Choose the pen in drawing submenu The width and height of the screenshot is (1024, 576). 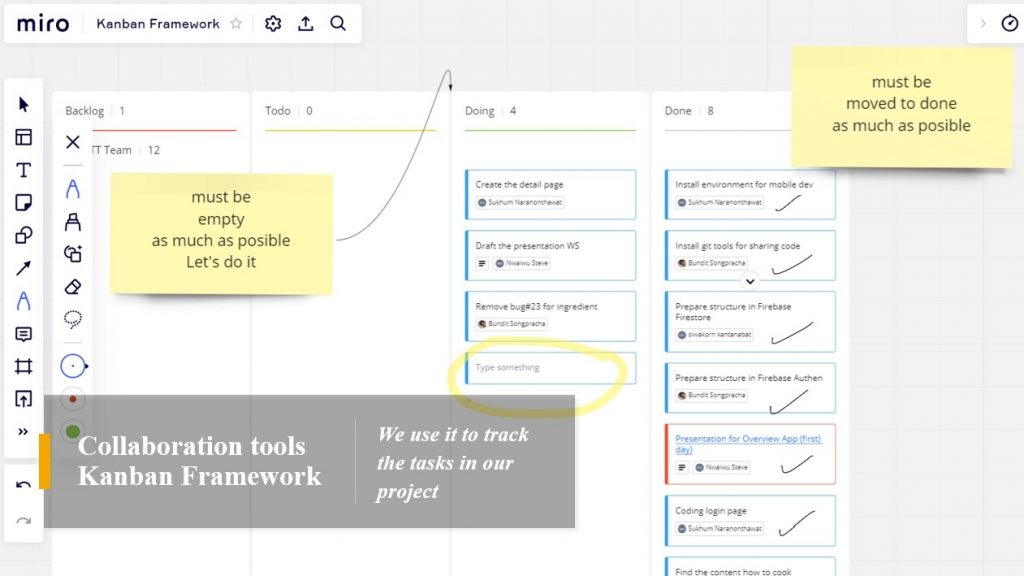coord(72,189)
